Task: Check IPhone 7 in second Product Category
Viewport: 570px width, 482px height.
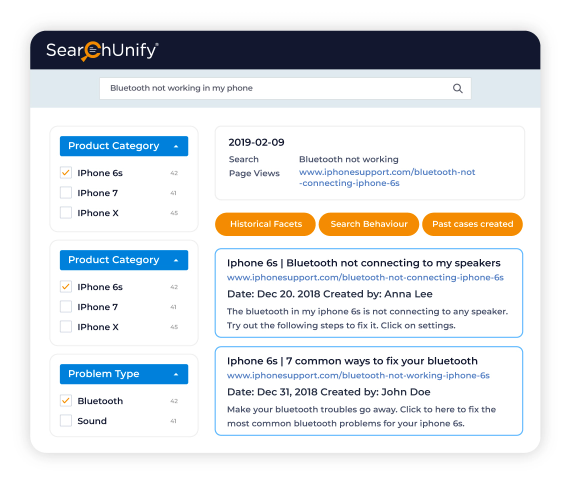Action: [x=66, y=307]
